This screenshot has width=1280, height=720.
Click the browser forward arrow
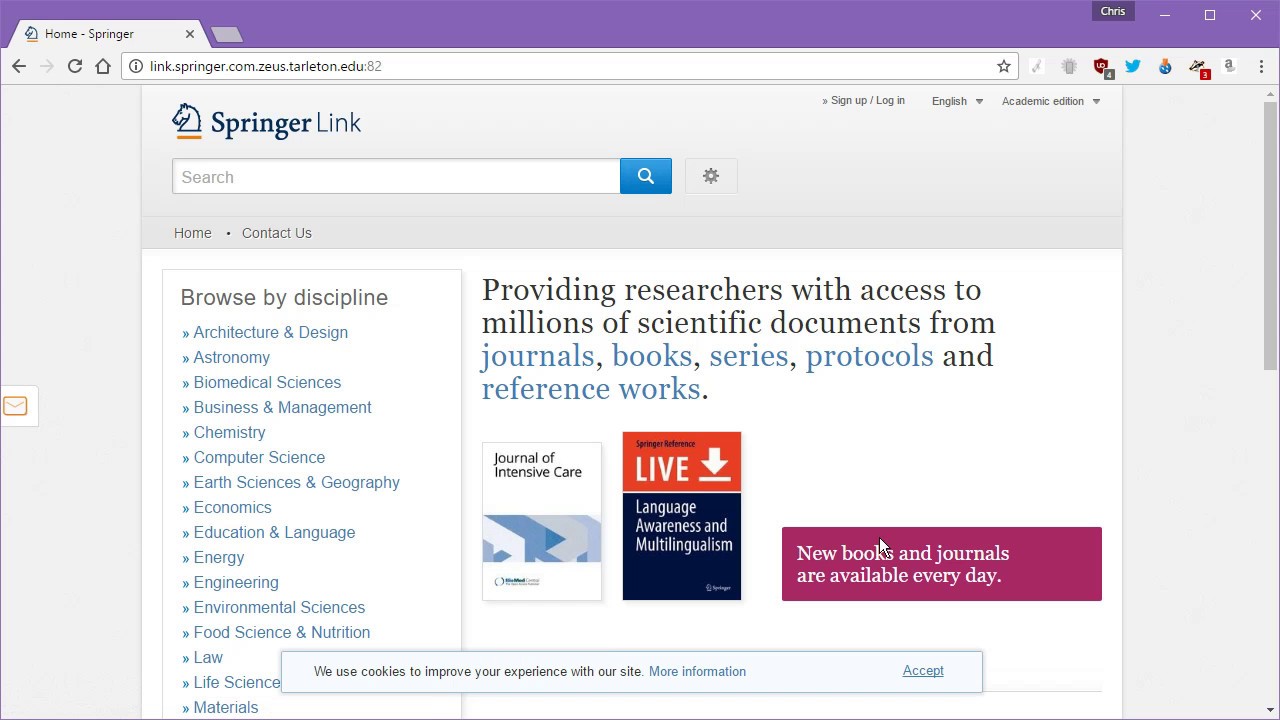[47, 66]
